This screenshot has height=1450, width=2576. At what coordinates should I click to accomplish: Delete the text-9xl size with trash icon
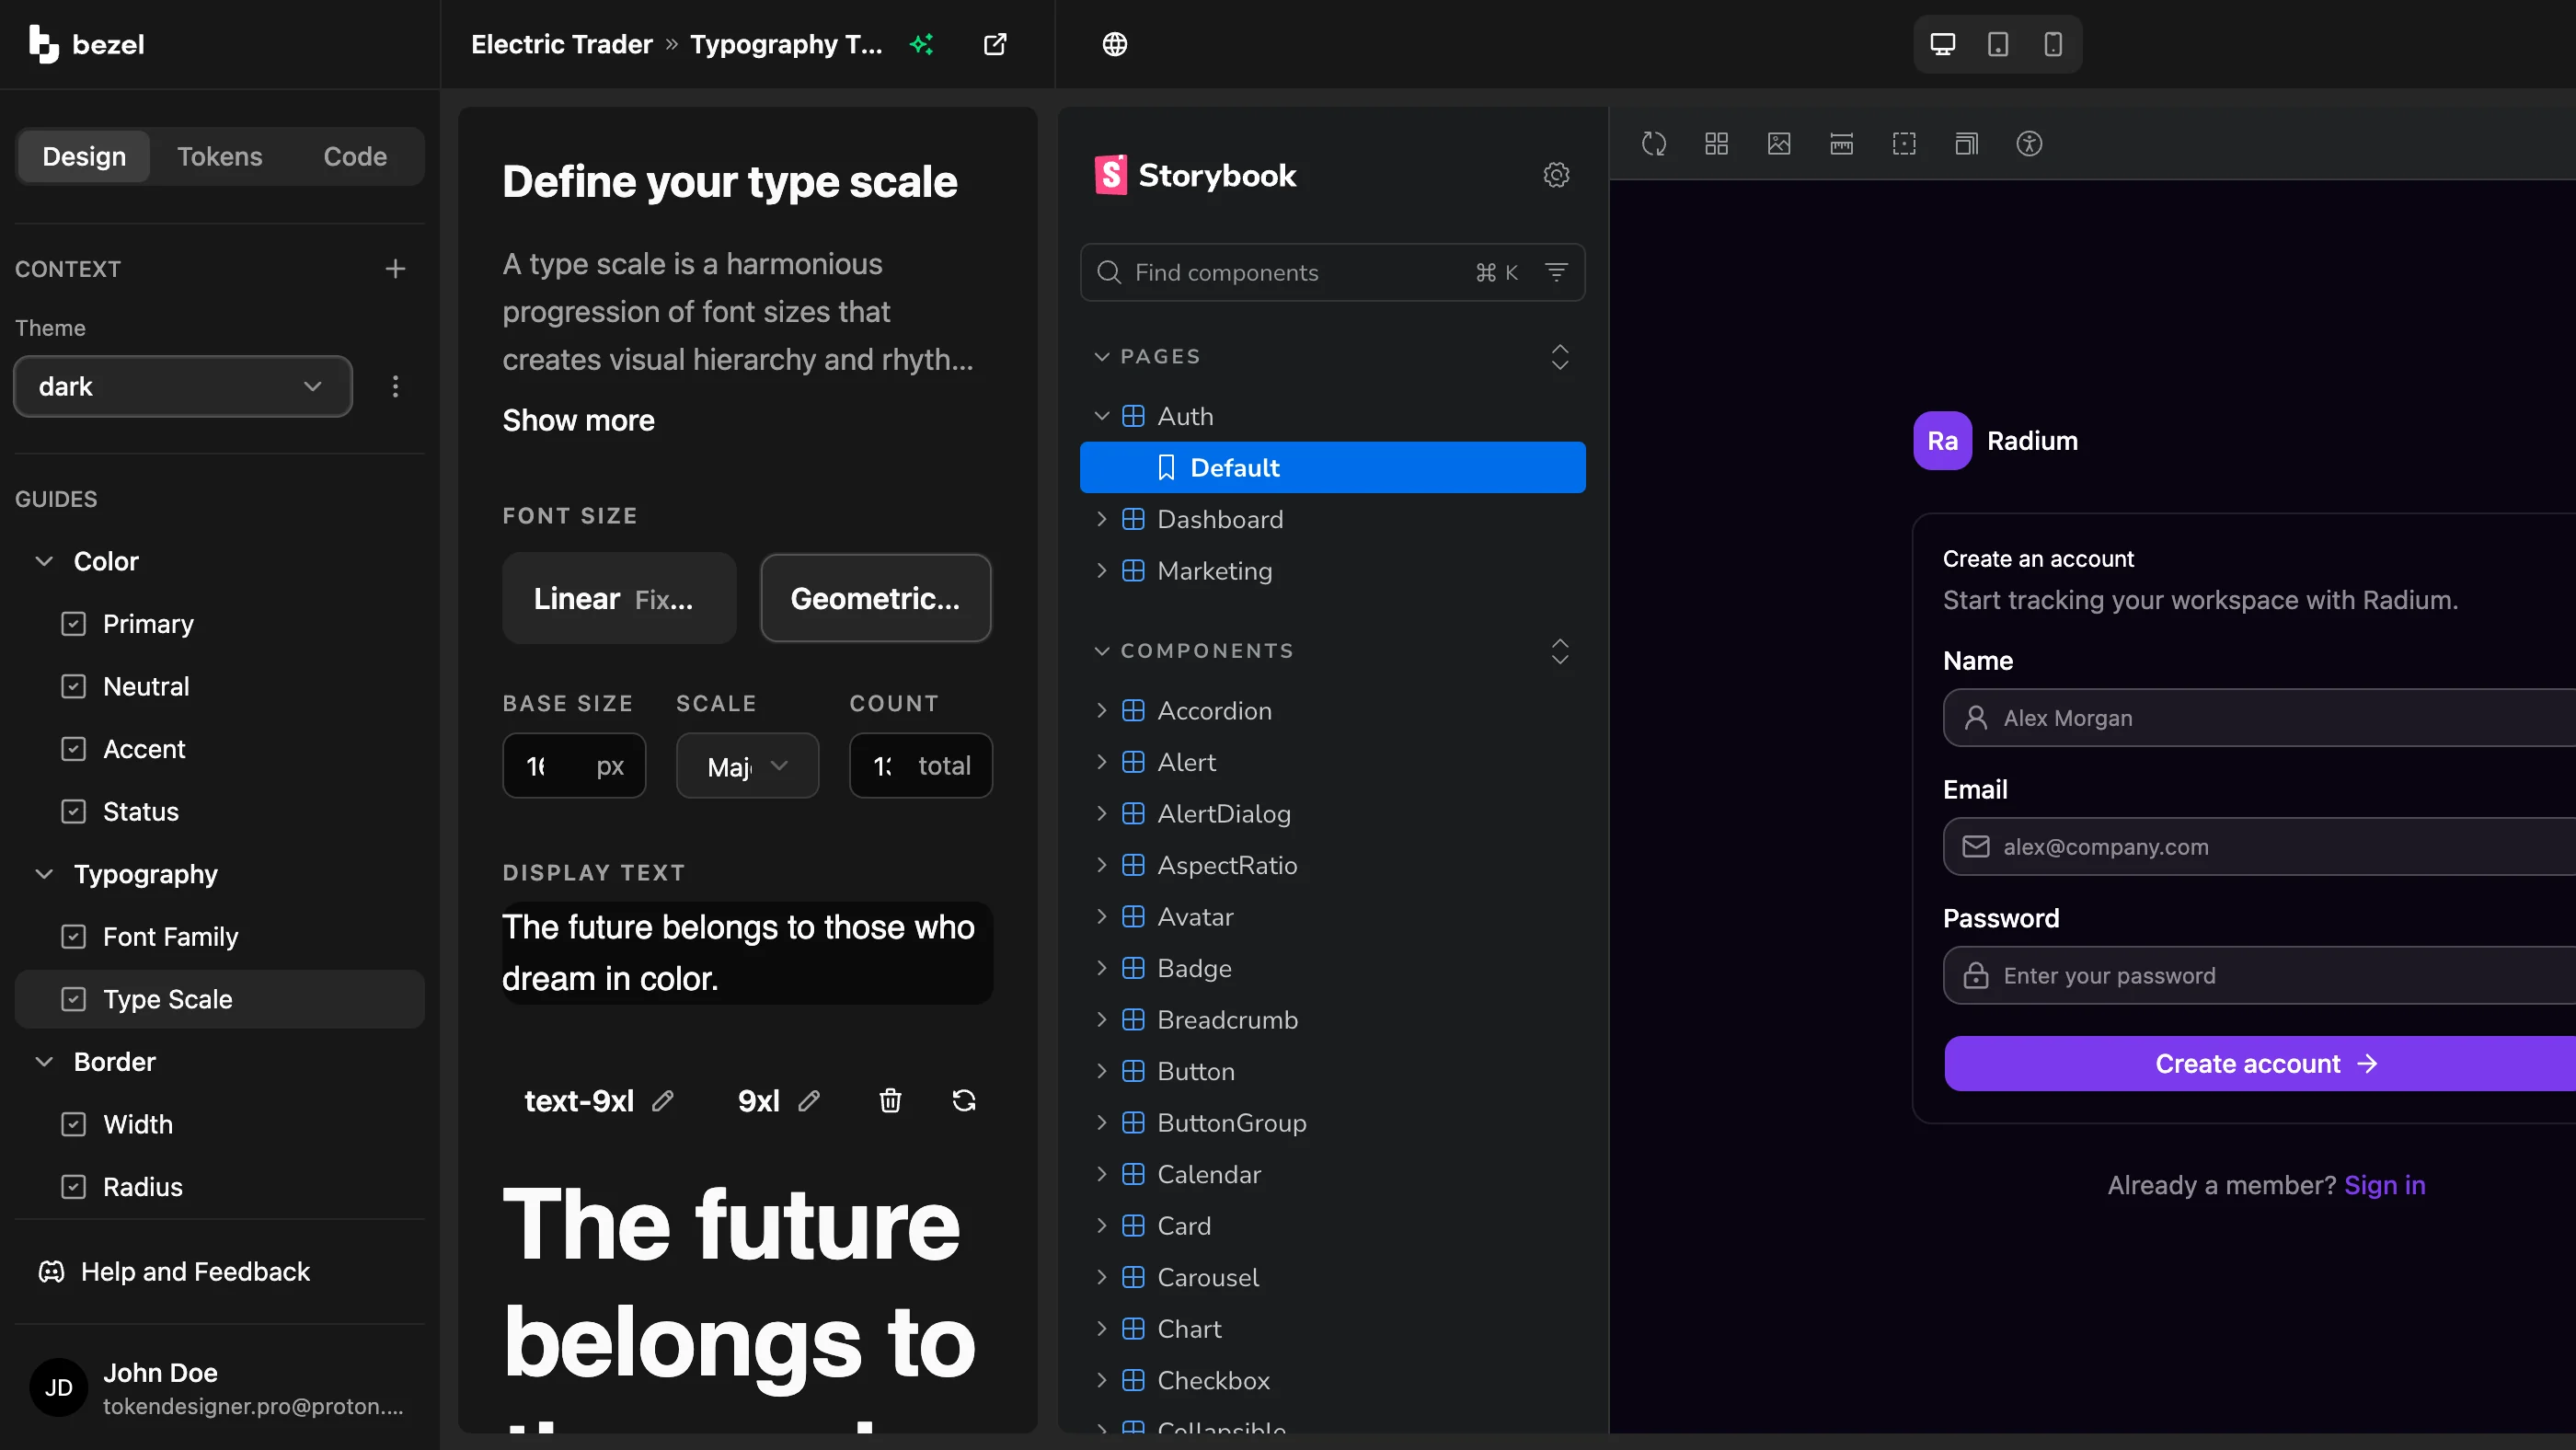click(890, 1101)
